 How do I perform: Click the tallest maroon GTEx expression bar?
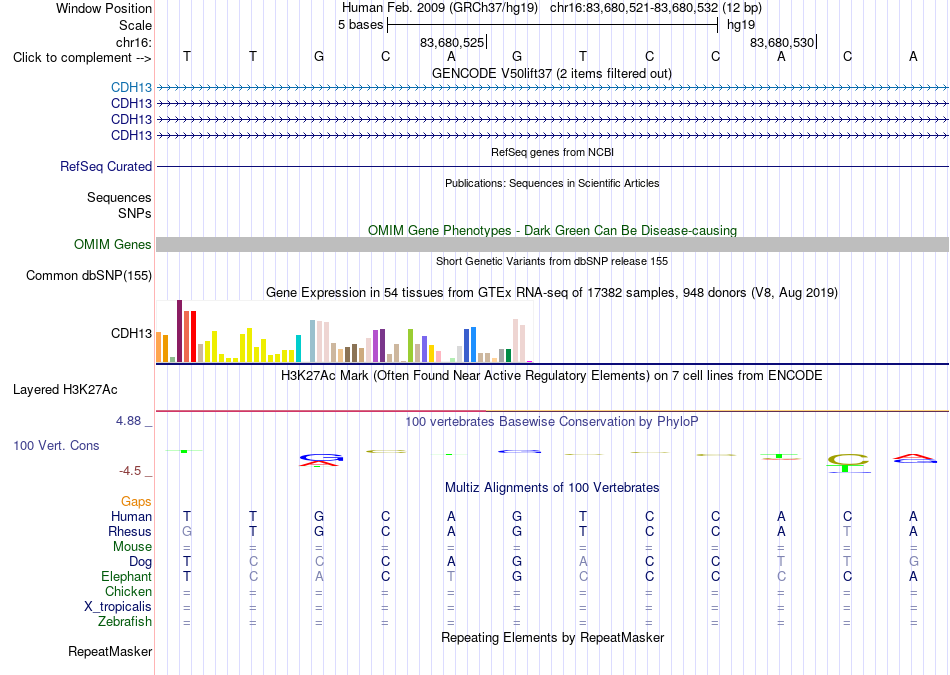point(179,331)
